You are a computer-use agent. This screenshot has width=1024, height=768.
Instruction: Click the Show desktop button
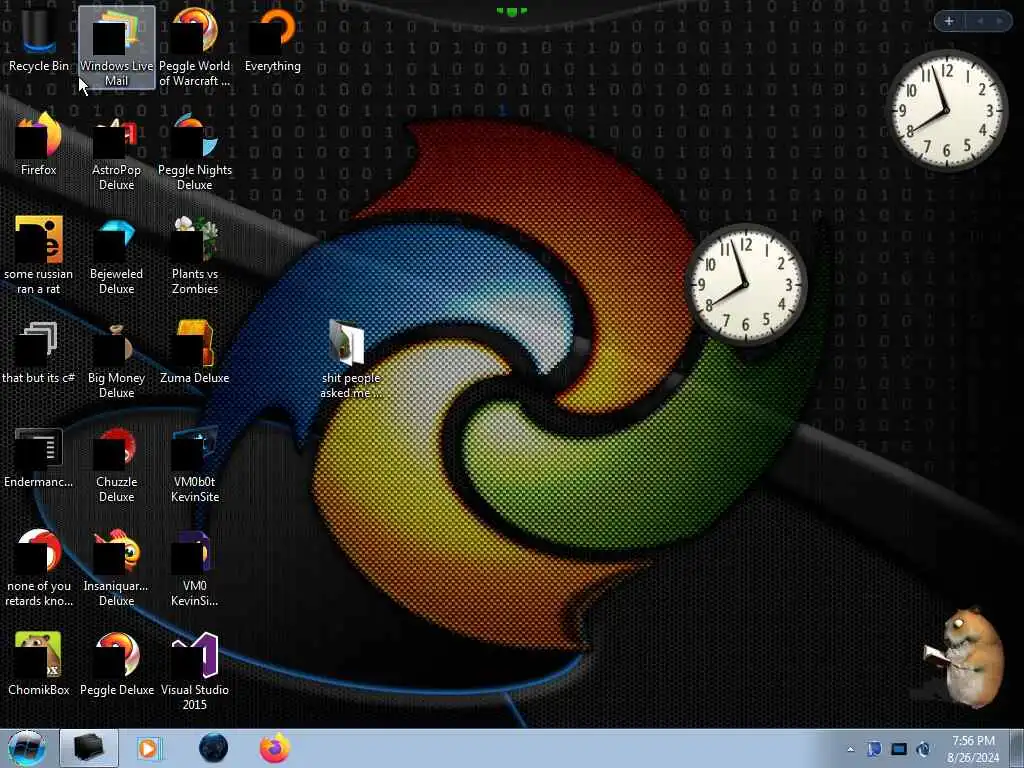click(x=1017, y=748)
